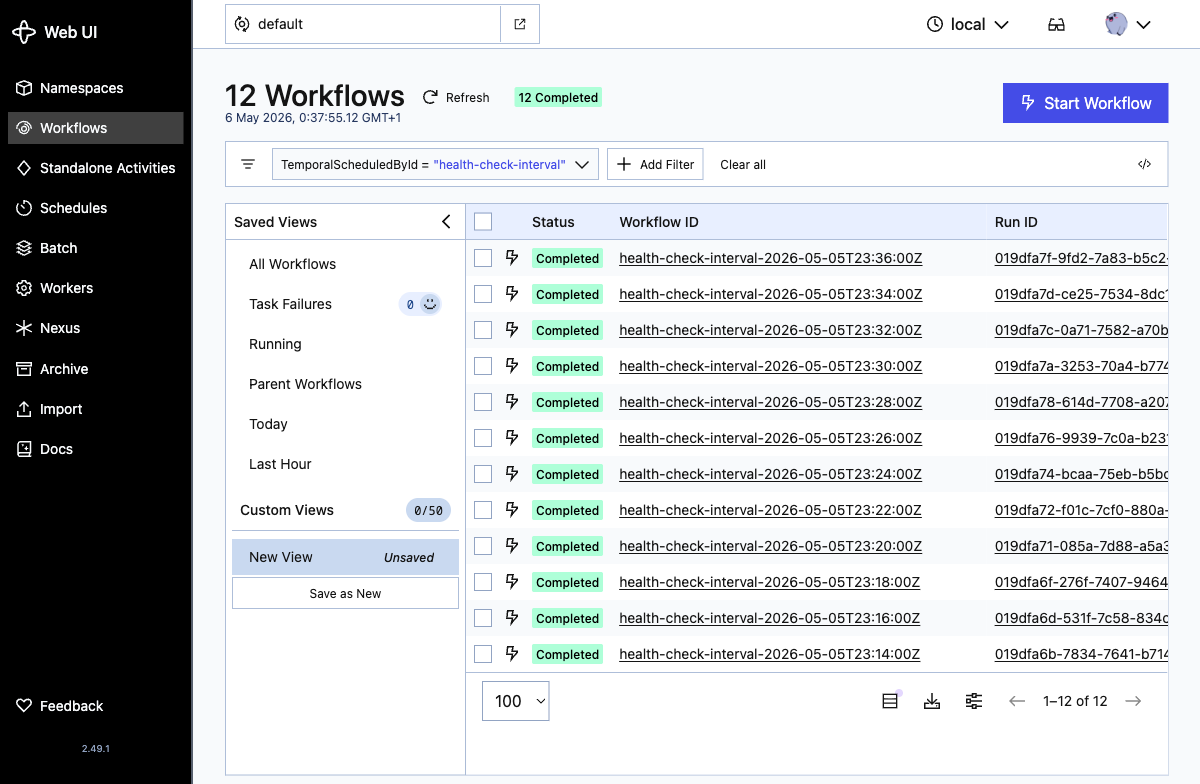
Task: Click the lightning icon on 23:18:00Z row
Action: 512,582
